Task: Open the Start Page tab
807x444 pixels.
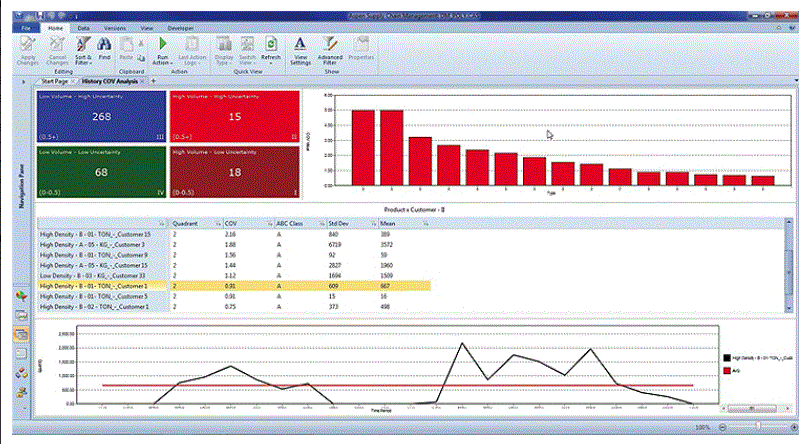Action: [55, 81]
